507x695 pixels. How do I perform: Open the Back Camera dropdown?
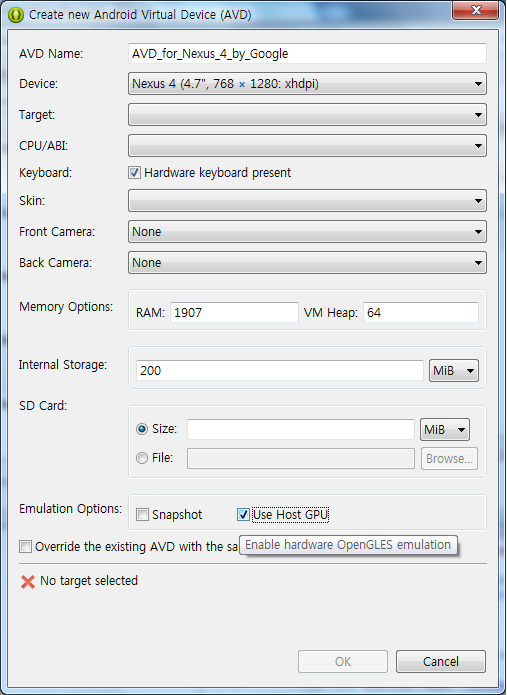click(307, 263)
